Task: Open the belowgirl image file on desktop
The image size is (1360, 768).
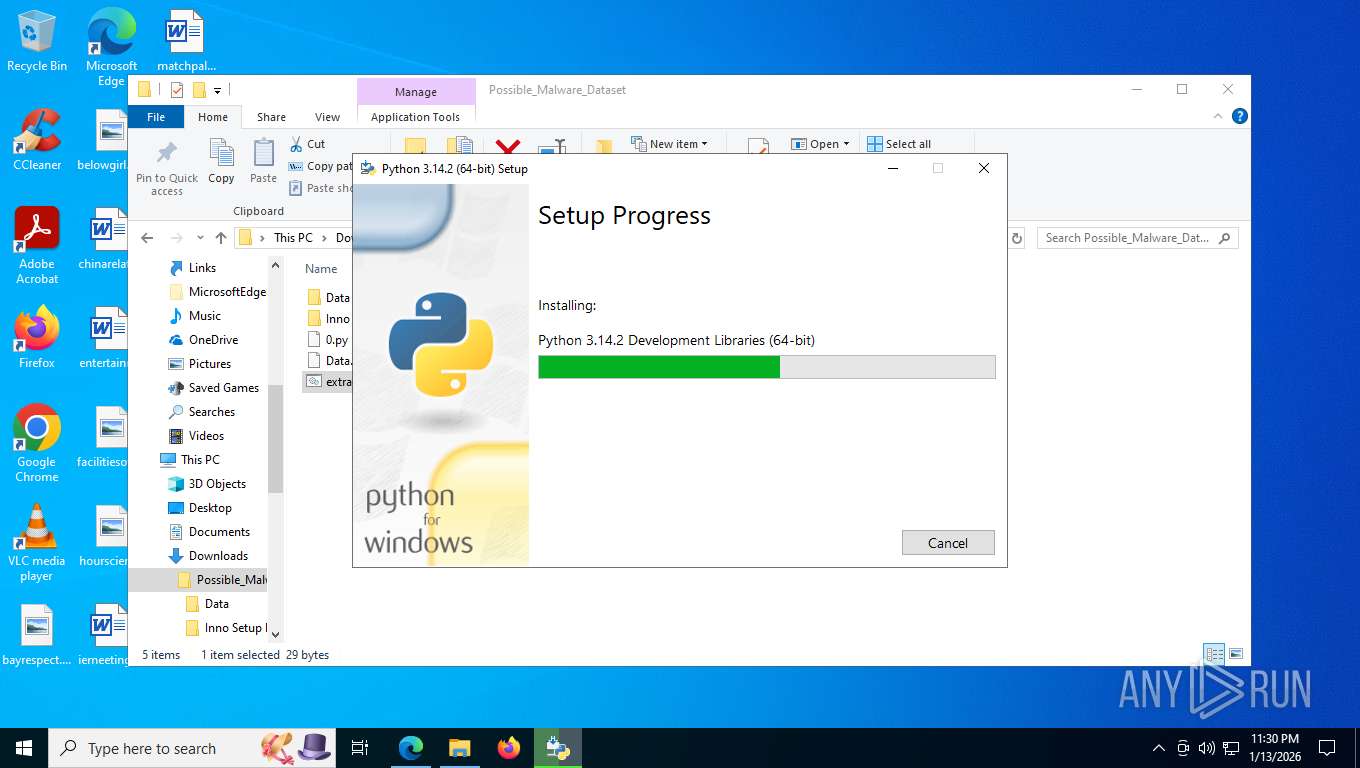Action: click(x=103, y=140)
